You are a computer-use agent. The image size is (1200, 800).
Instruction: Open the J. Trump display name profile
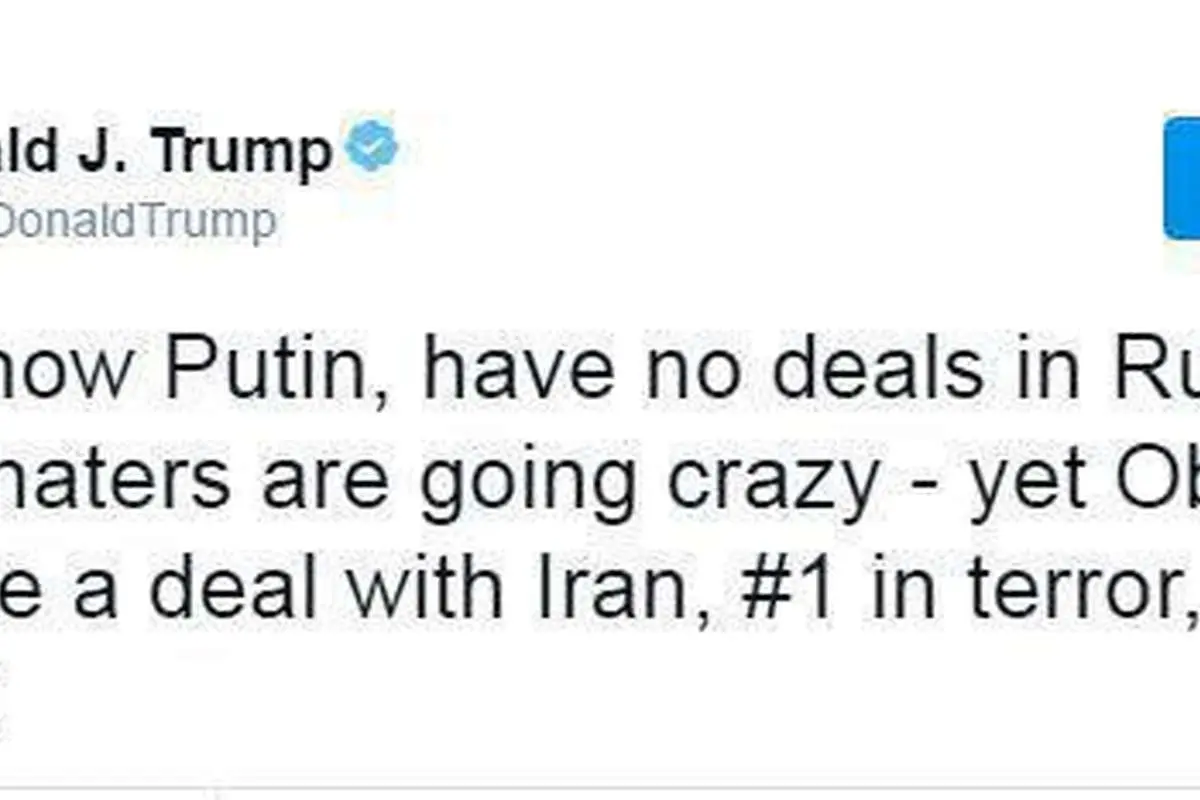point(165,150)
